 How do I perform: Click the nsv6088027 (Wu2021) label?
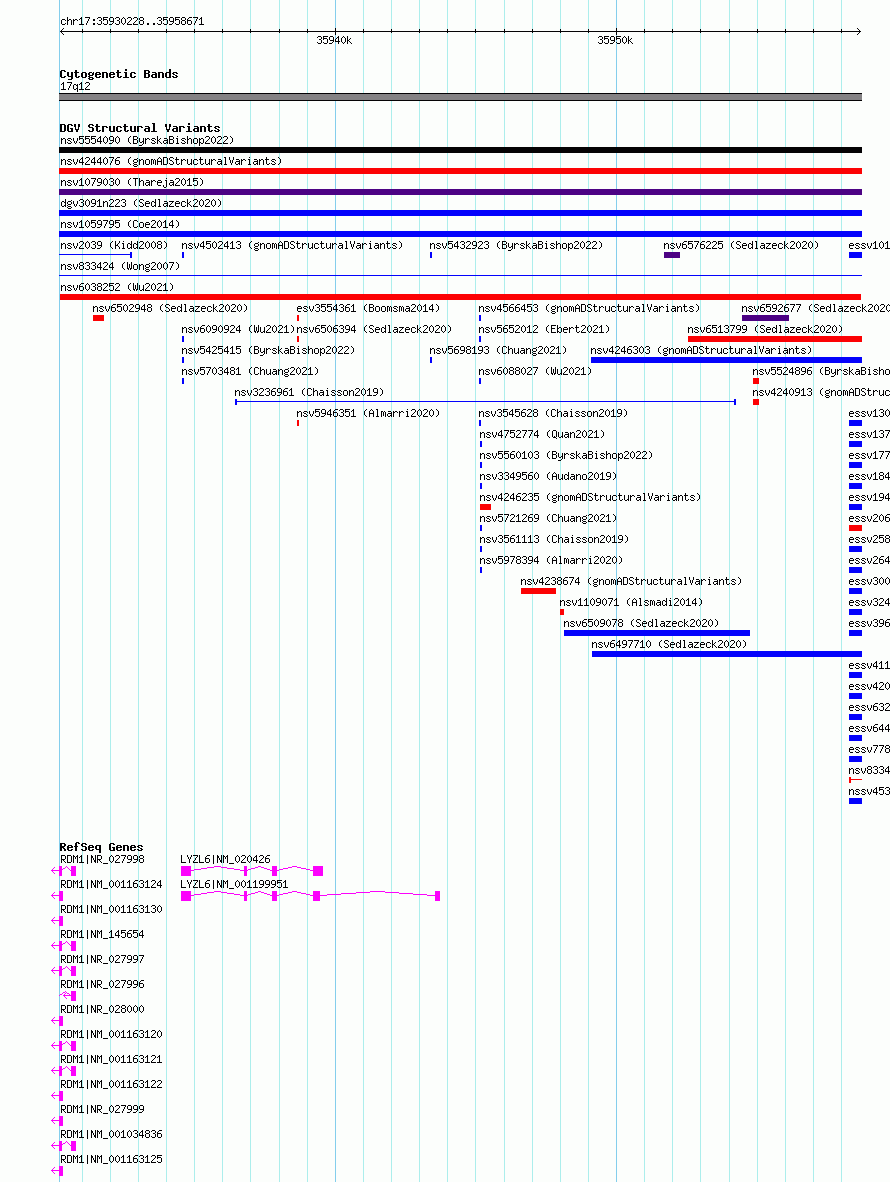[x=535, y=372]
